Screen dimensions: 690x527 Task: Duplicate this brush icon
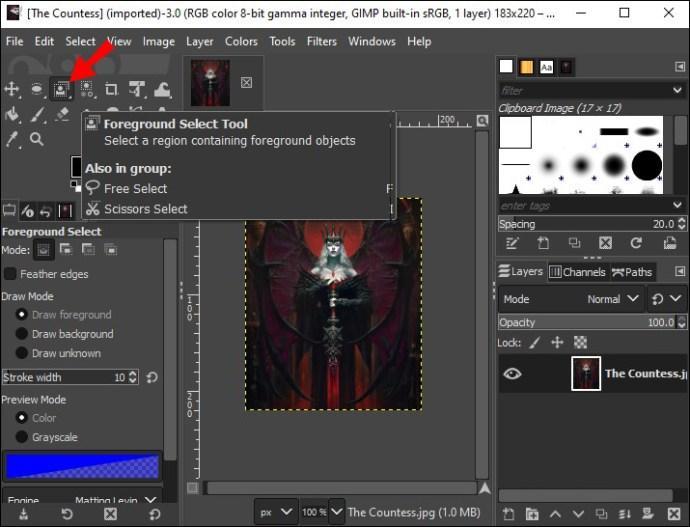coord(574,243)
